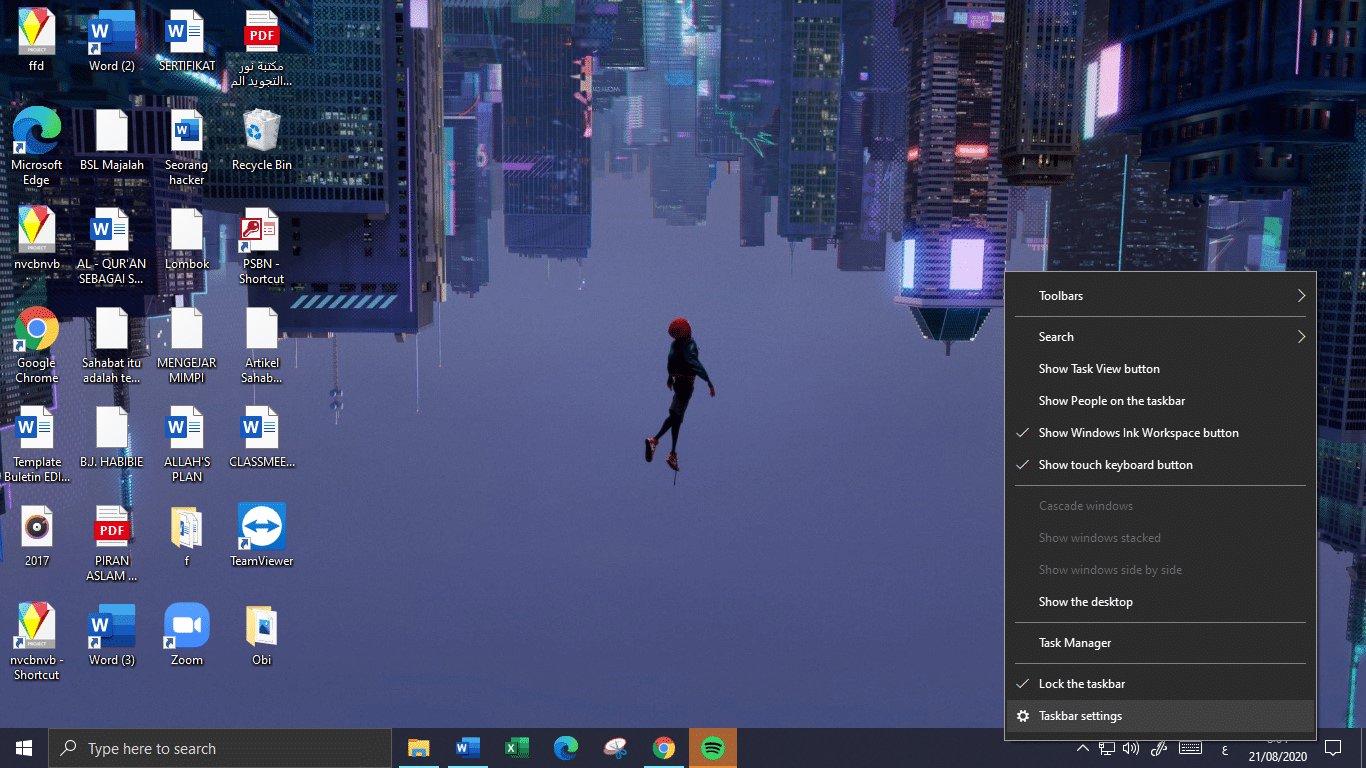The image size is (1366, 768).
Task: Open Spotify from the taskbar
Action: click(x=713, y=748)
